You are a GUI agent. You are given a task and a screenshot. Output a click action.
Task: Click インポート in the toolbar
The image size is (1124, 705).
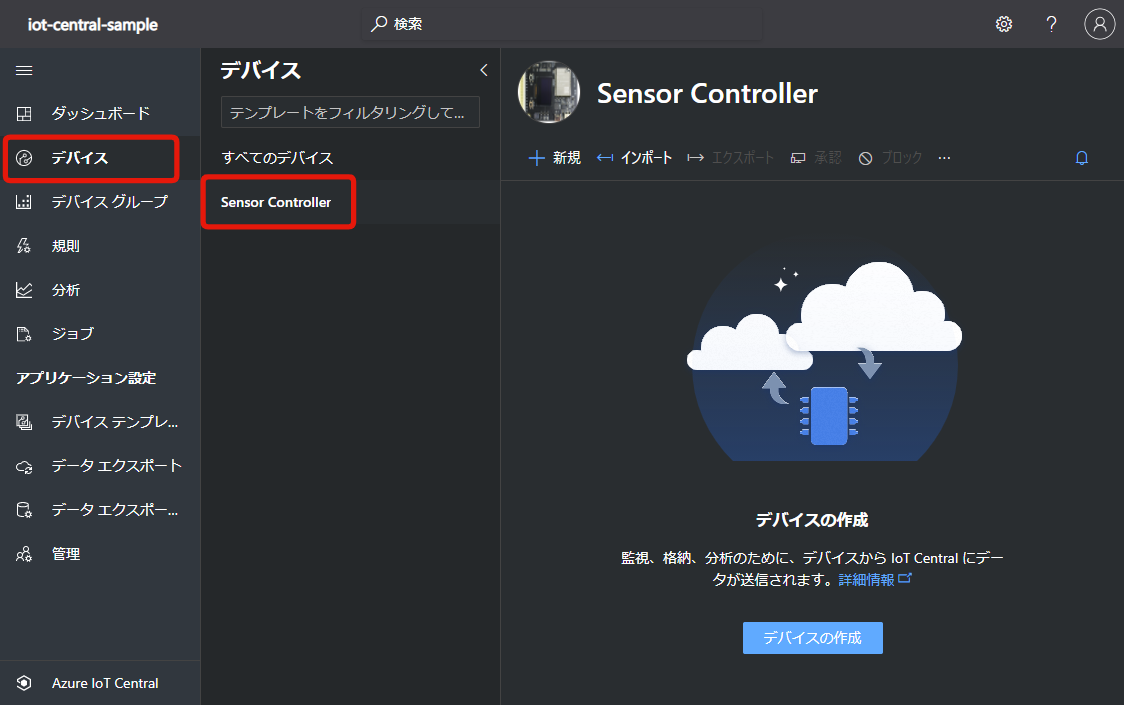coord(634,158)
